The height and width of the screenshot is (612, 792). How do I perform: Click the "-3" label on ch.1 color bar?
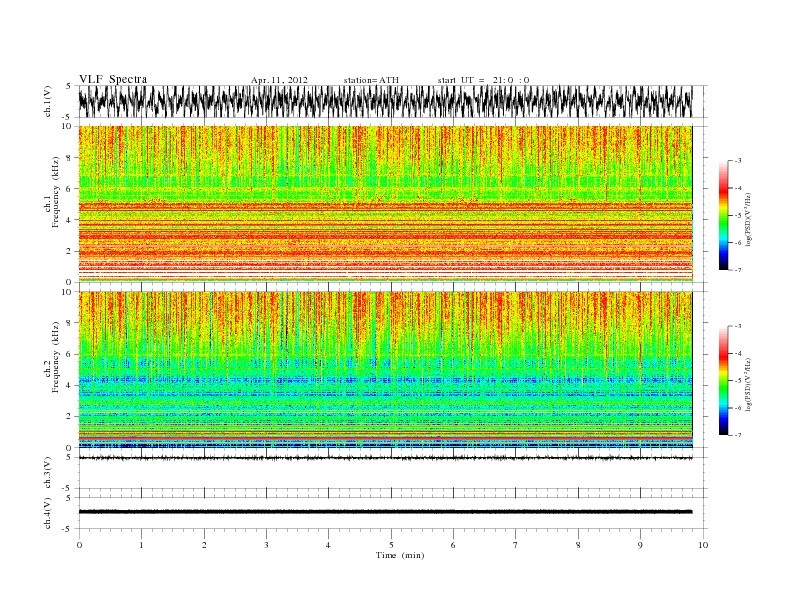point(738,161)
